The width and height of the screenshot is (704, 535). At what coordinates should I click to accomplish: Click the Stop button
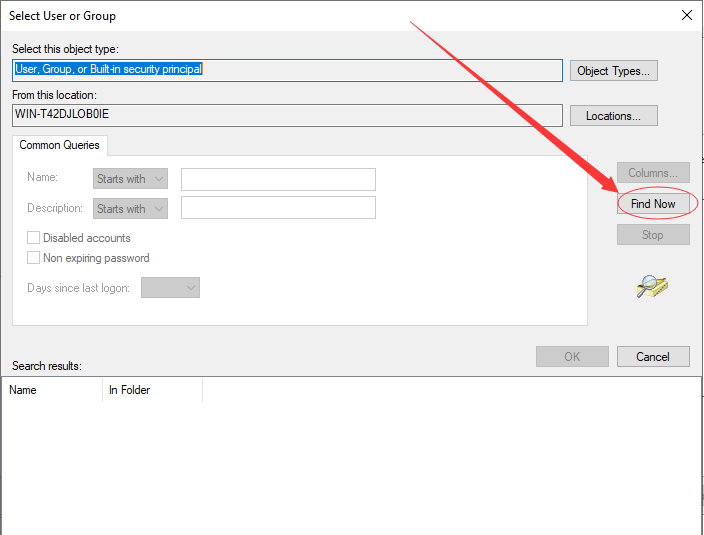tap(653, 234)
